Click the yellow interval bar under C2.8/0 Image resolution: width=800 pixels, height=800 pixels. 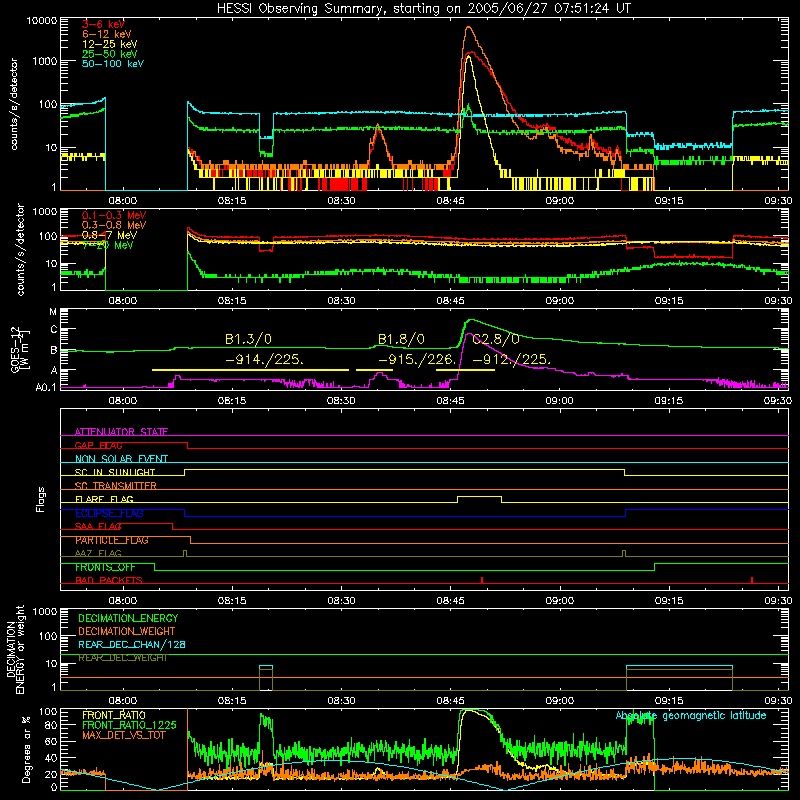tap(465, 370)
